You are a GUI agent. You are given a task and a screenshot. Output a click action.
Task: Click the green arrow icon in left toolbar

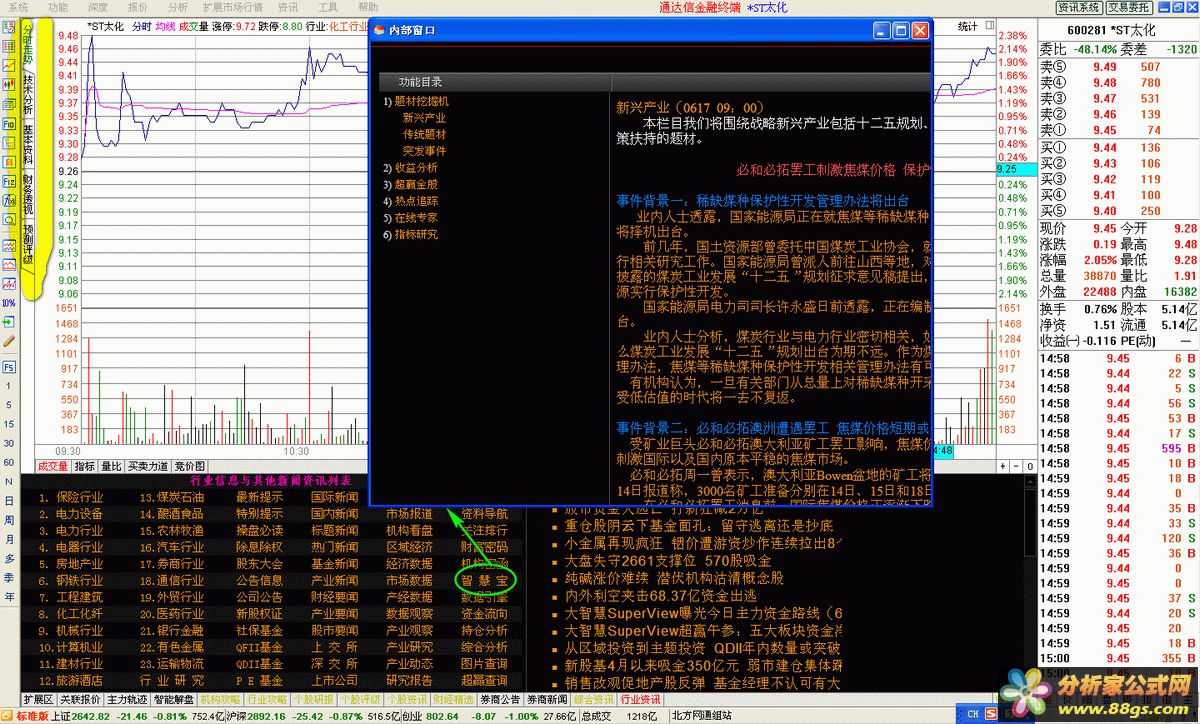click(x=9, y=321)
